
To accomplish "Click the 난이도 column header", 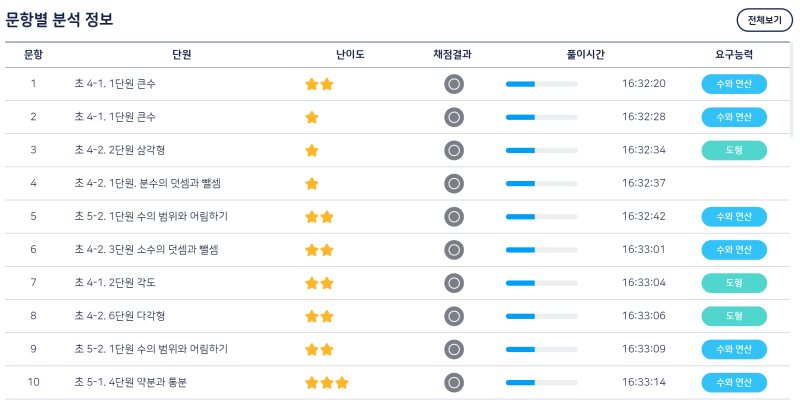I will (350, 55).
